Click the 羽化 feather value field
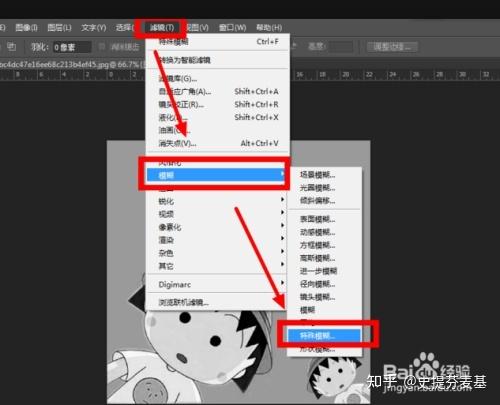Image resolution: width=500 pixels, height=405 pixels. tap(72, 47)
